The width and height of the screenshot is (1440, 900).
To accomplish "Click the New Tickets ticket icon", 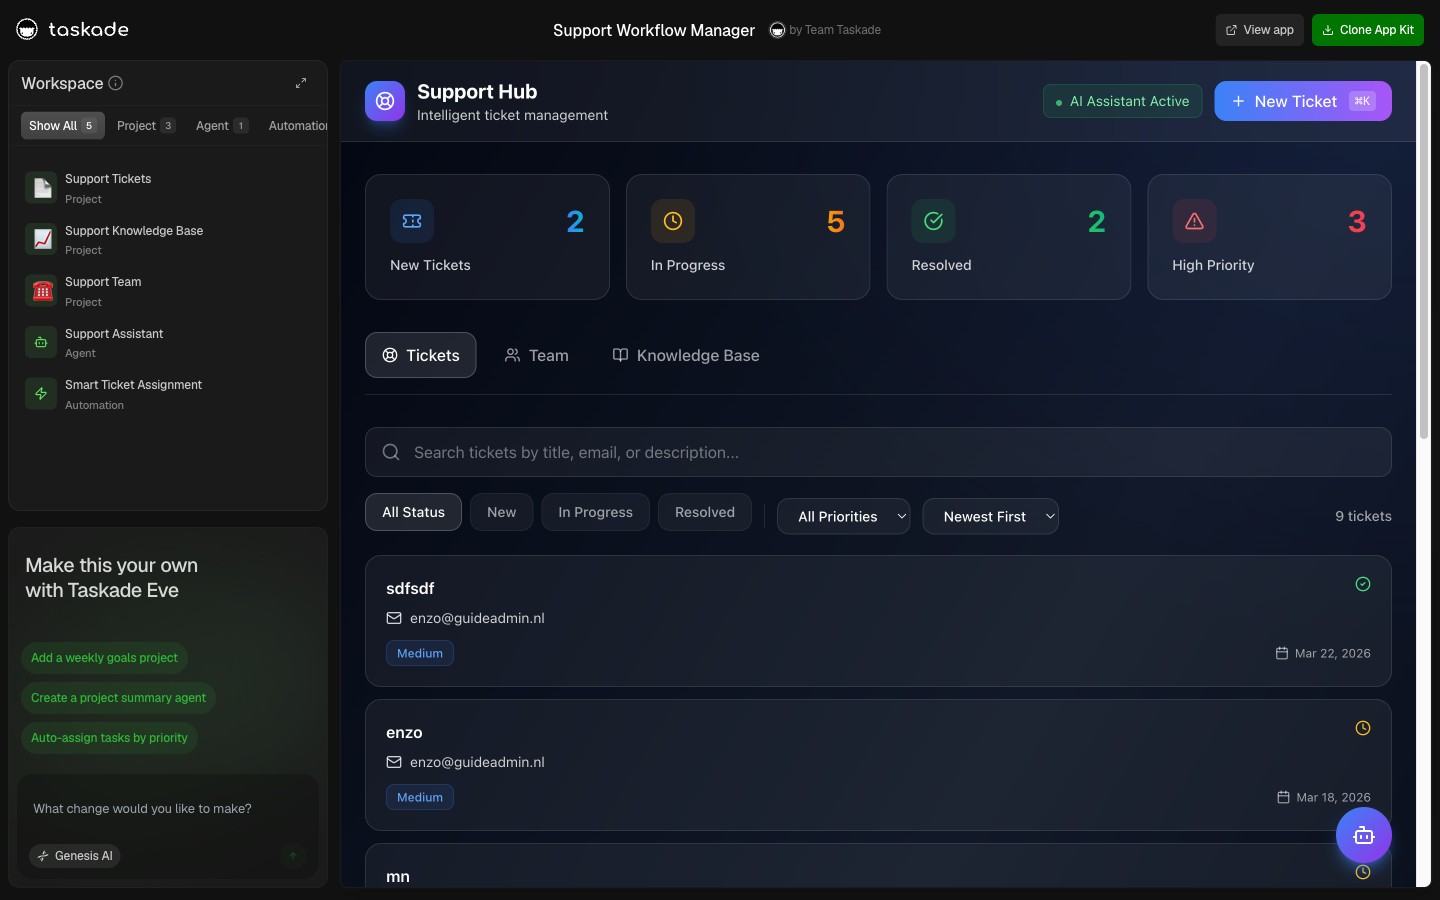I will click(412, 221).
